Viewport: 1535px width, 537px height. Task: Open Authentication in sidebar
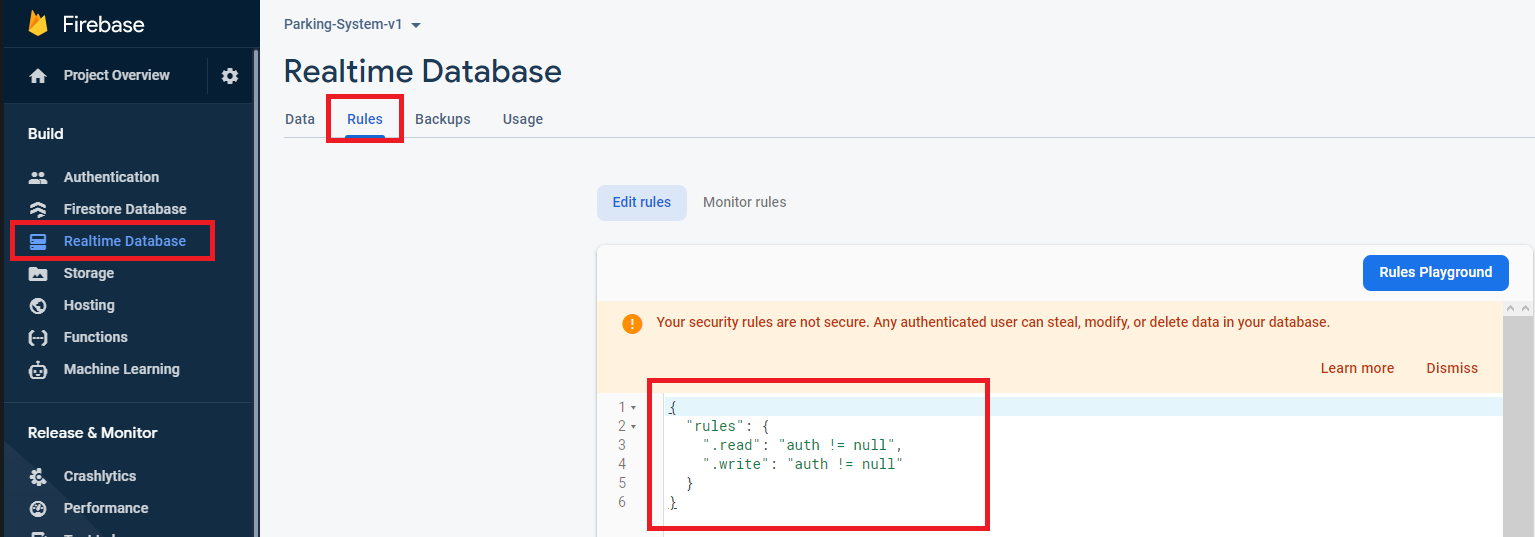pyautogui.click(x=111, y=177)
